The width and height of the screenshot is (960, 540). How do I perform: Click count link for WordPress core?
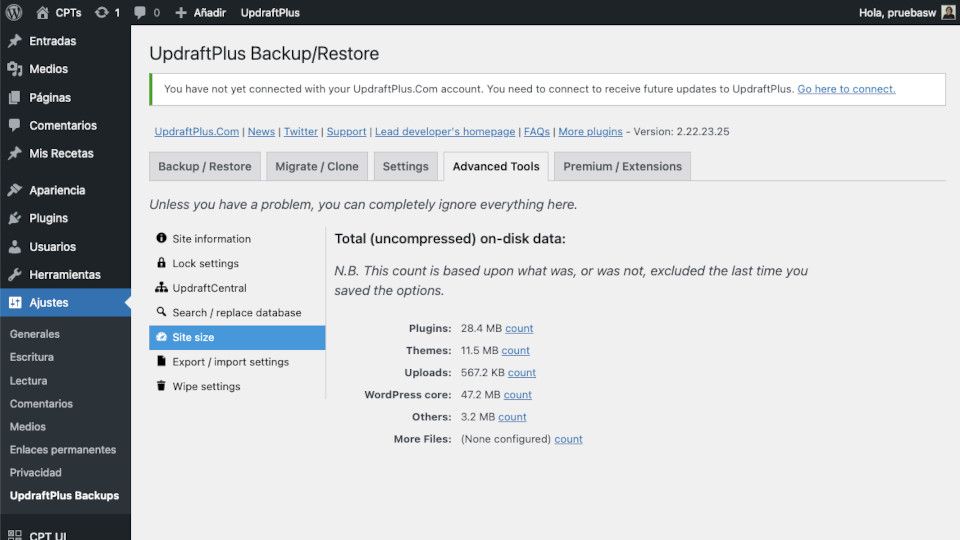tap(517, 394)
